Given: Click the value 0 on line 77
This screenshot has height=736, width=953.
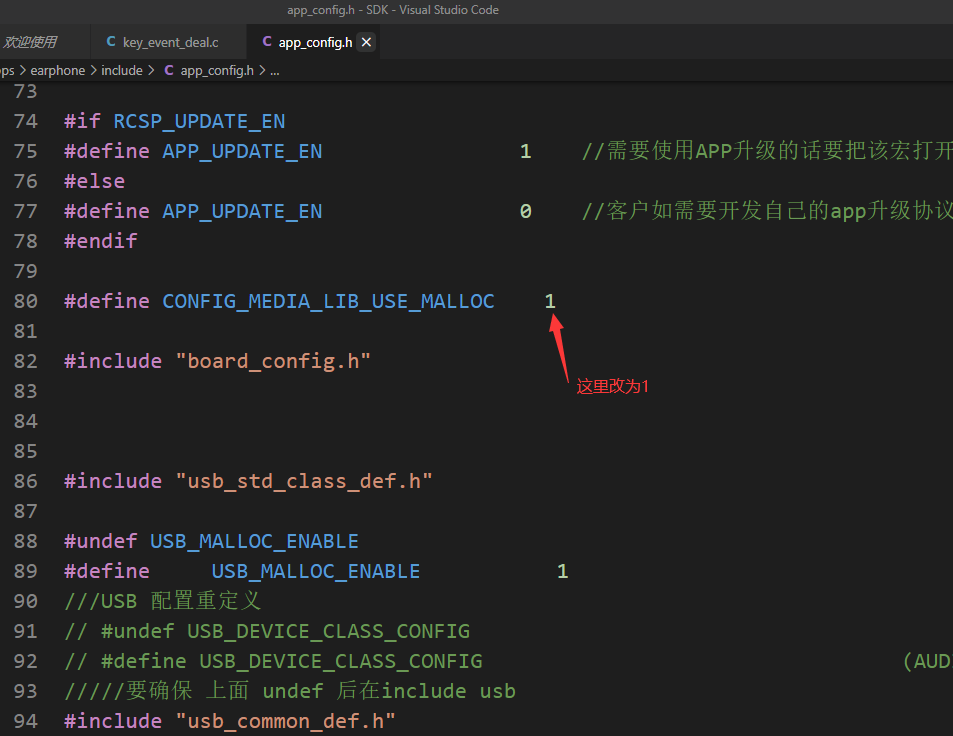Looking at the screenshot, I should pos(526,212).
